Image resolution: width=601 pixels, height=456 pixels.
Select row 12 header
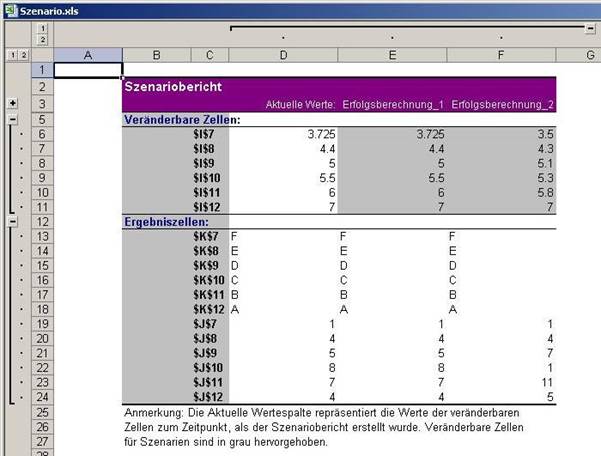[42, 221]
